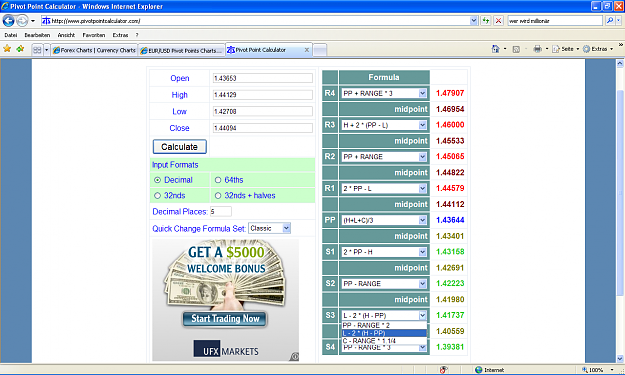The width and height of the screenshot is (625, 375).
Task: Select the 32nds input format
Action: coord(157,196)
